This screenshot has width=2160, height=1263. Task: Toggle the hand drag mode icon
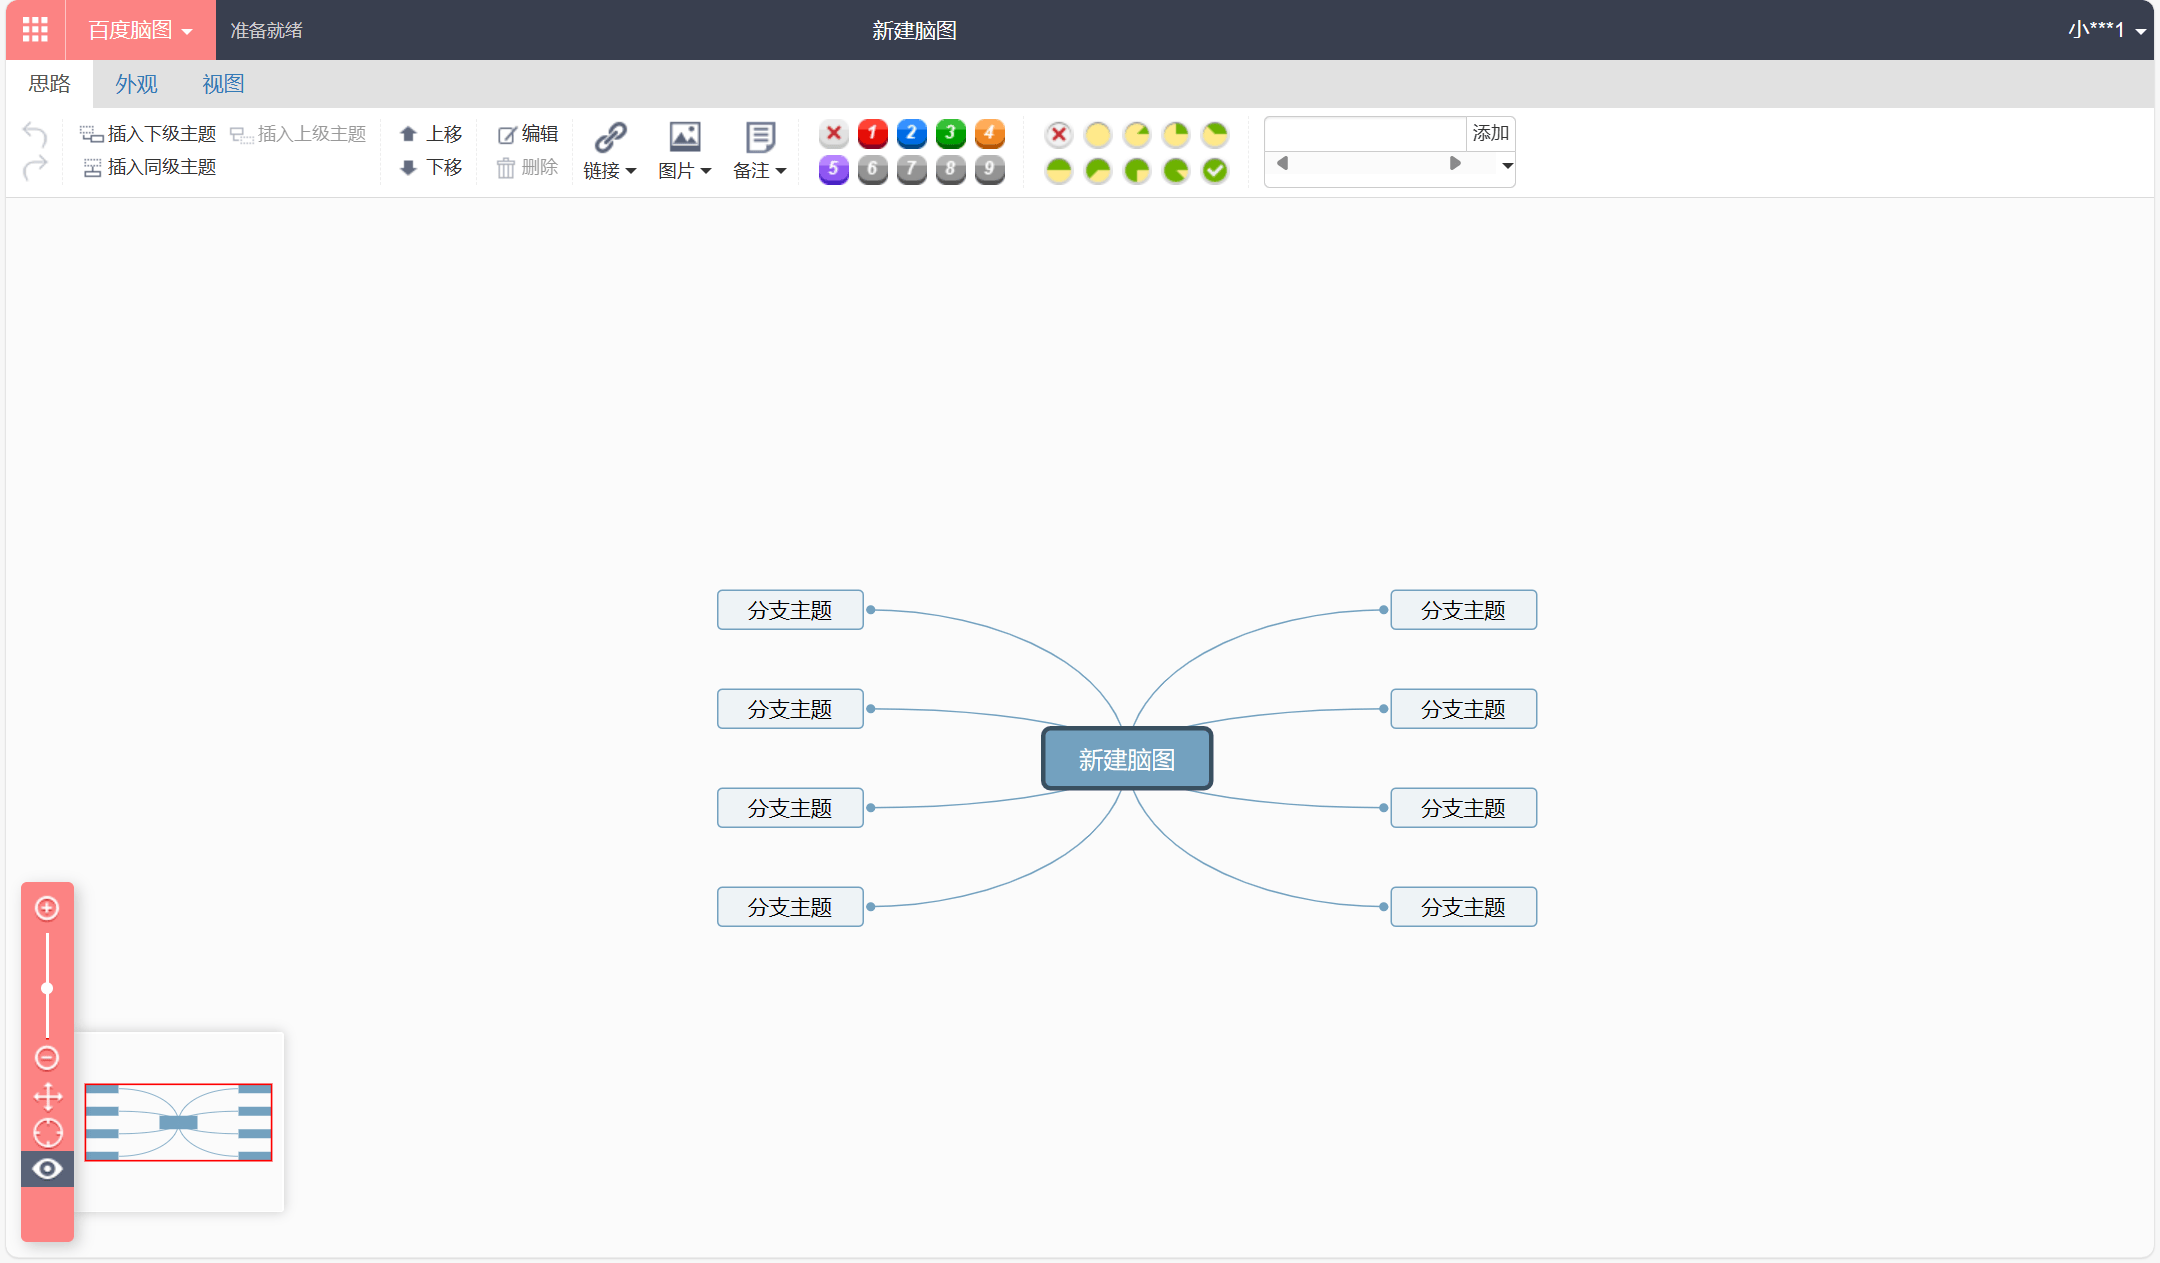point(47,1096)
